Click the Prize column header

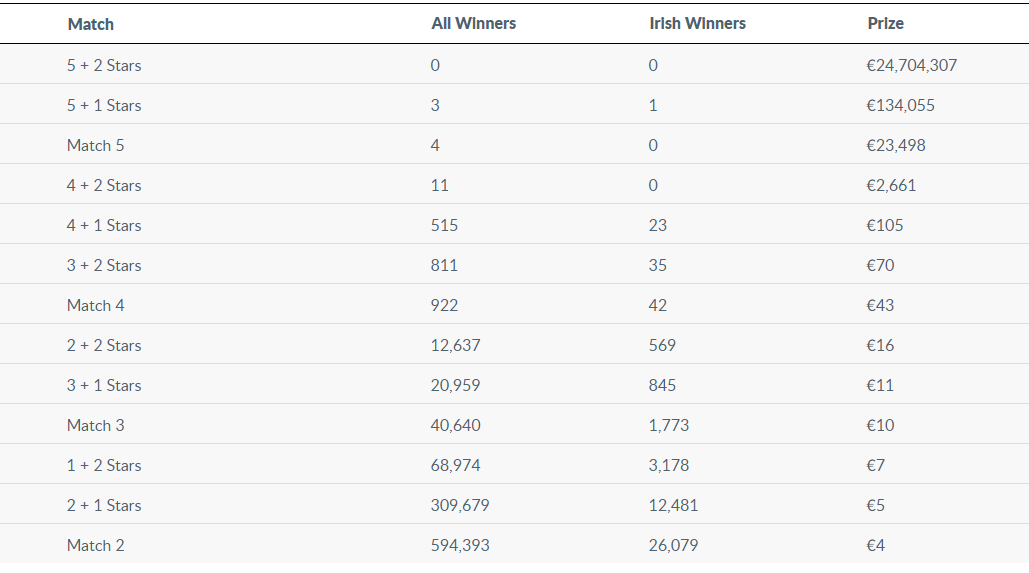pos(885,23)
